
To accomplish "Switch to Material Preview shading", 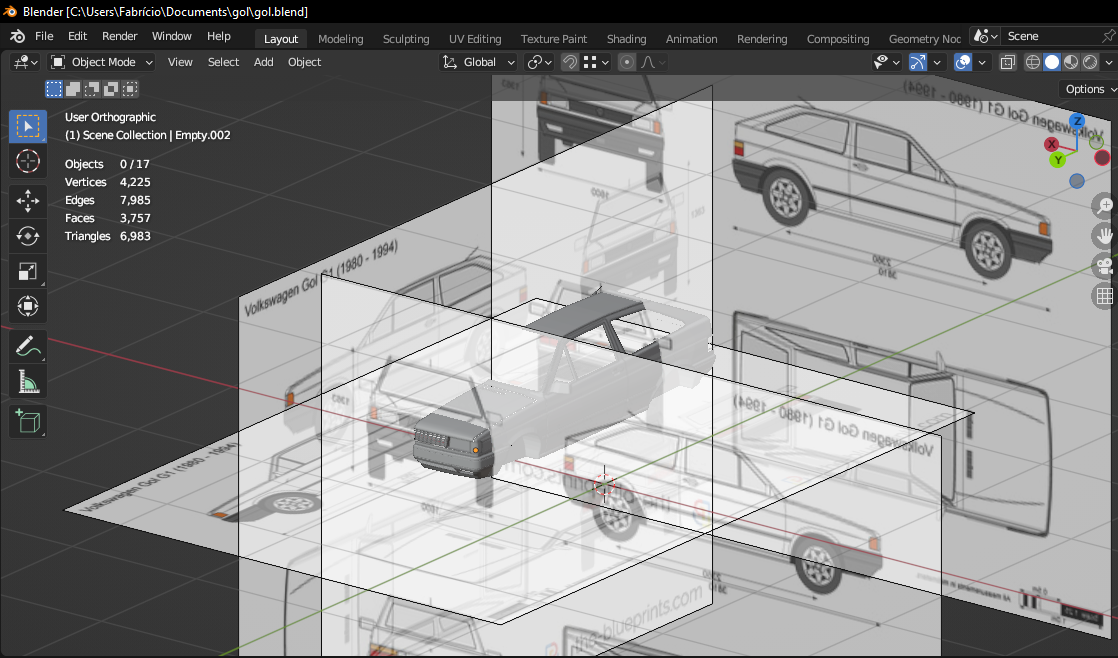I will tap(1071, 63).
